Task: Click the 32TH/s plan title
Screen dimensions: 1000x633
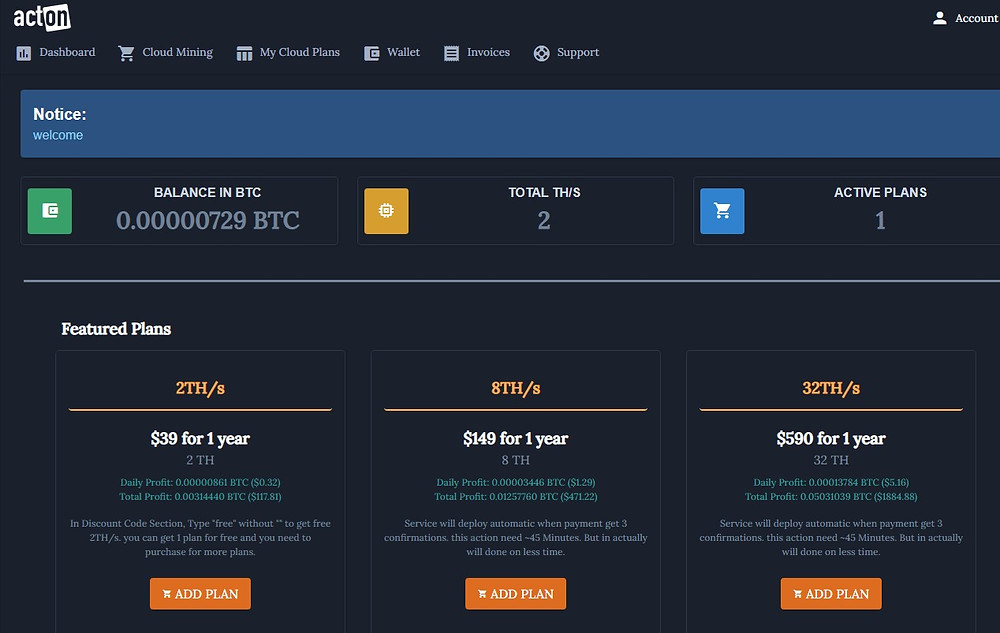Action: coord(831,388)
